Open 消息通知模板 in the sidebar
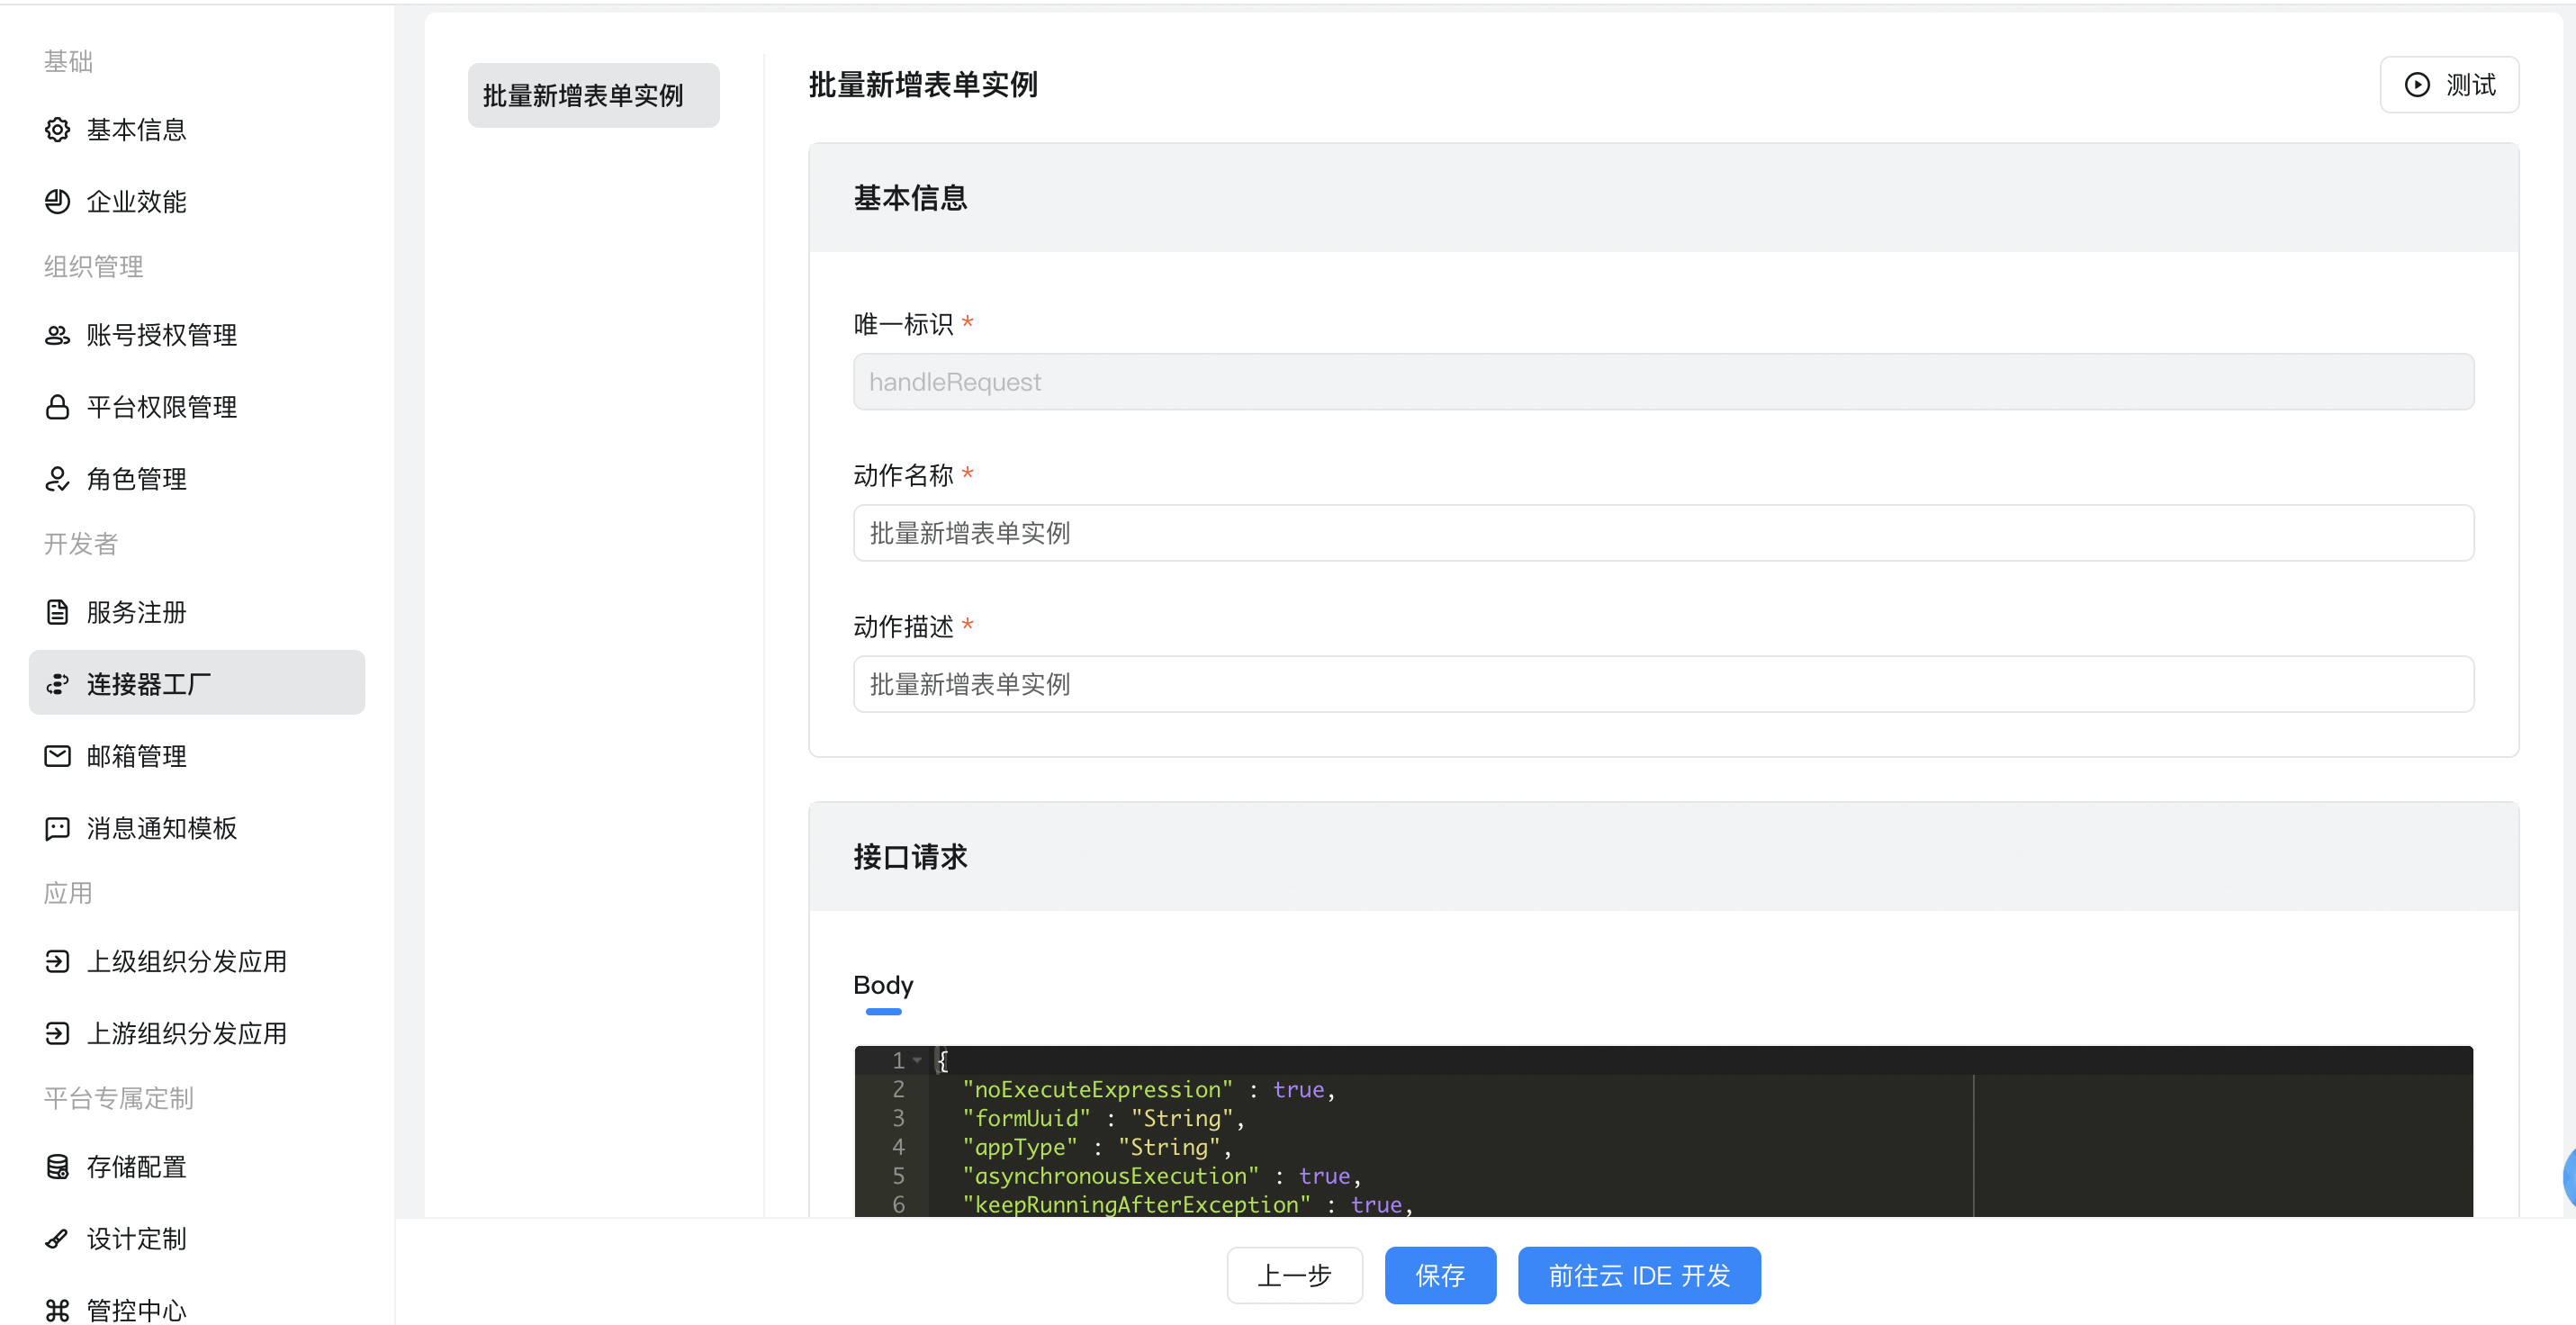The image size is (2576, 1325). [197, 828]
